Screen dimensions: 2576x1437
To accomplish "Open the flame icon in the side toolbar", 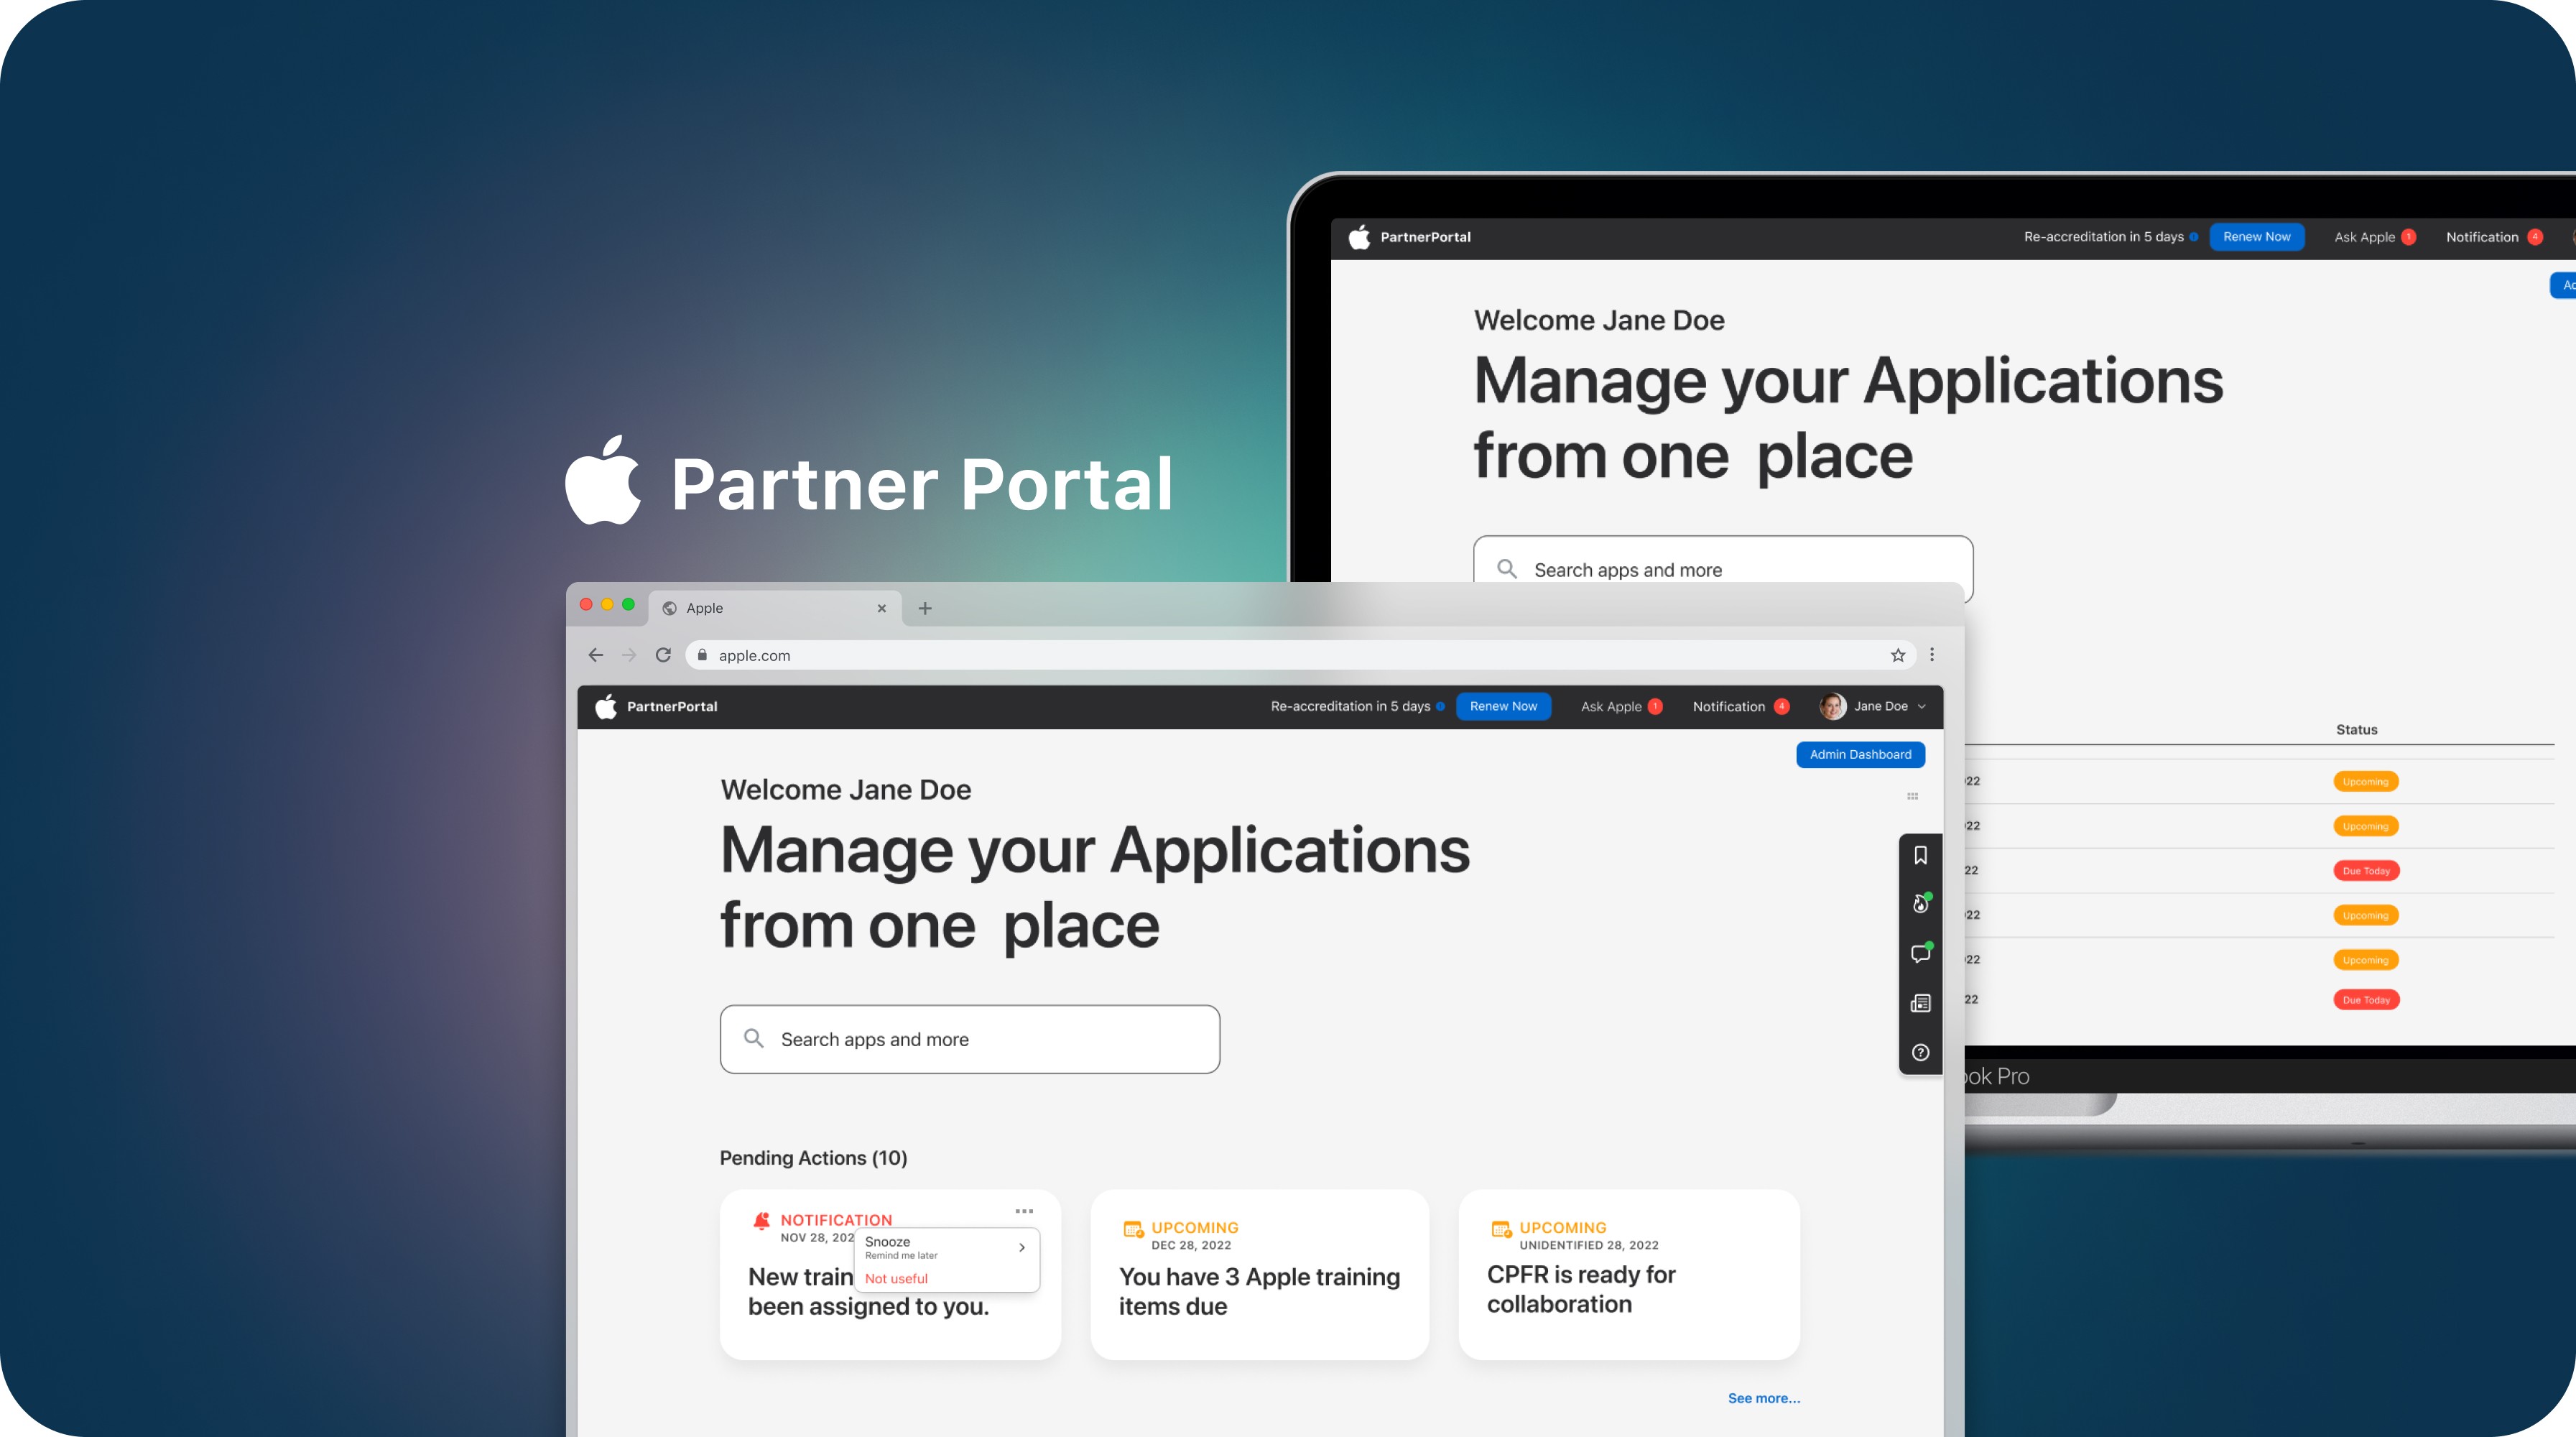I will tap(1920, 904).
